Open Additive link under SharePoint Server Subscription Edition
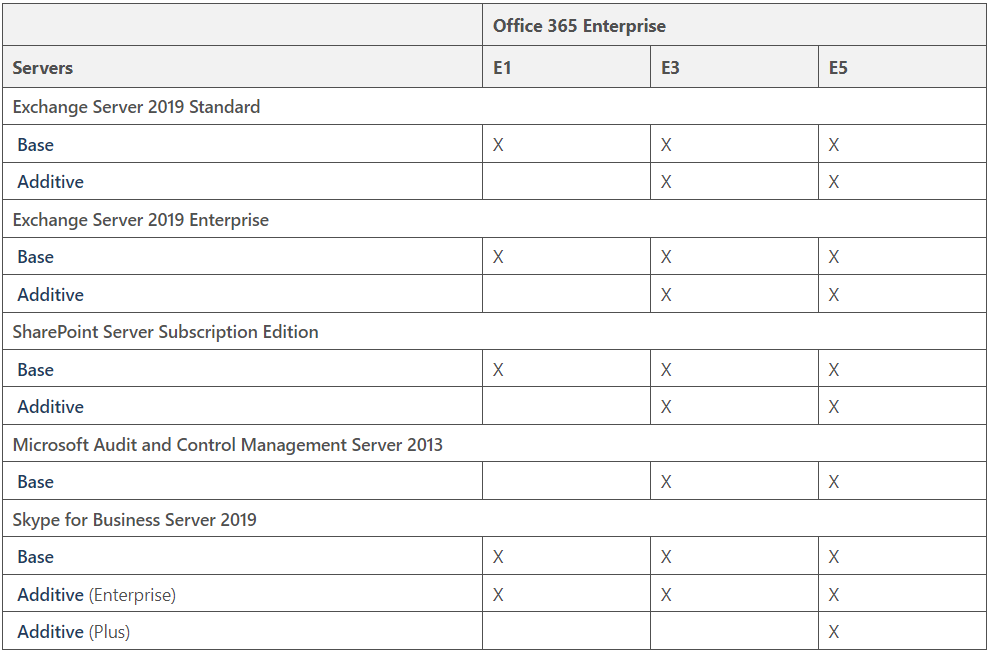The width and height of the screenshot is (989, 651). (x=50, y=407)
